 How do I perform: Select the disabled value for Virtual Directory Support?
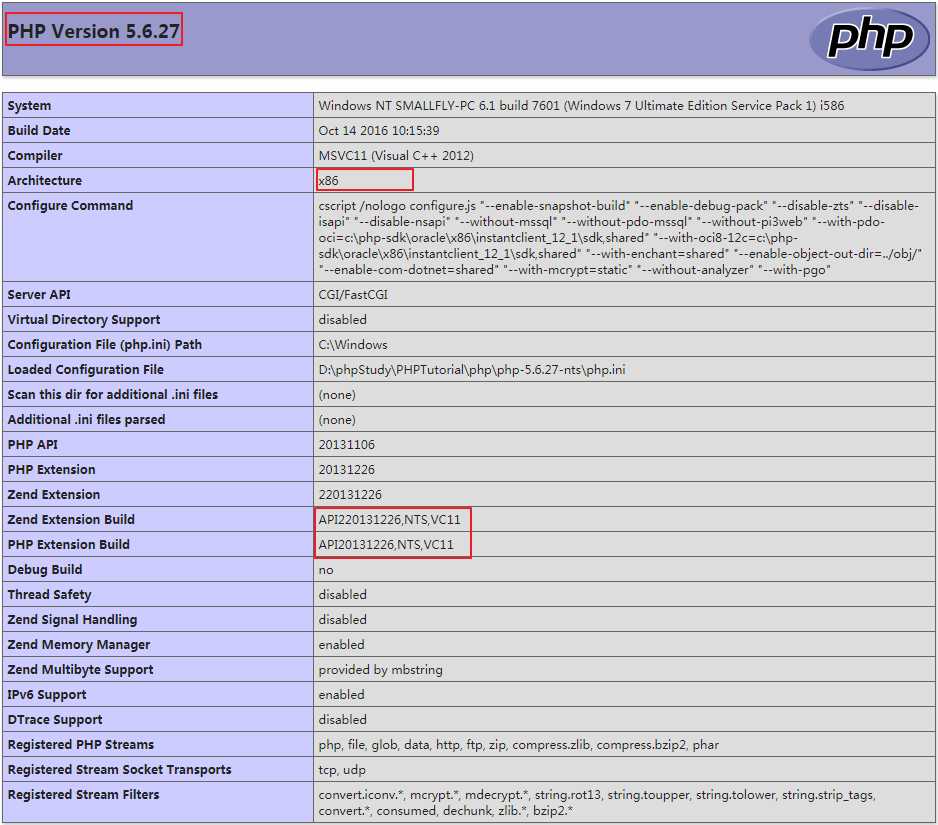click(342, 320)
